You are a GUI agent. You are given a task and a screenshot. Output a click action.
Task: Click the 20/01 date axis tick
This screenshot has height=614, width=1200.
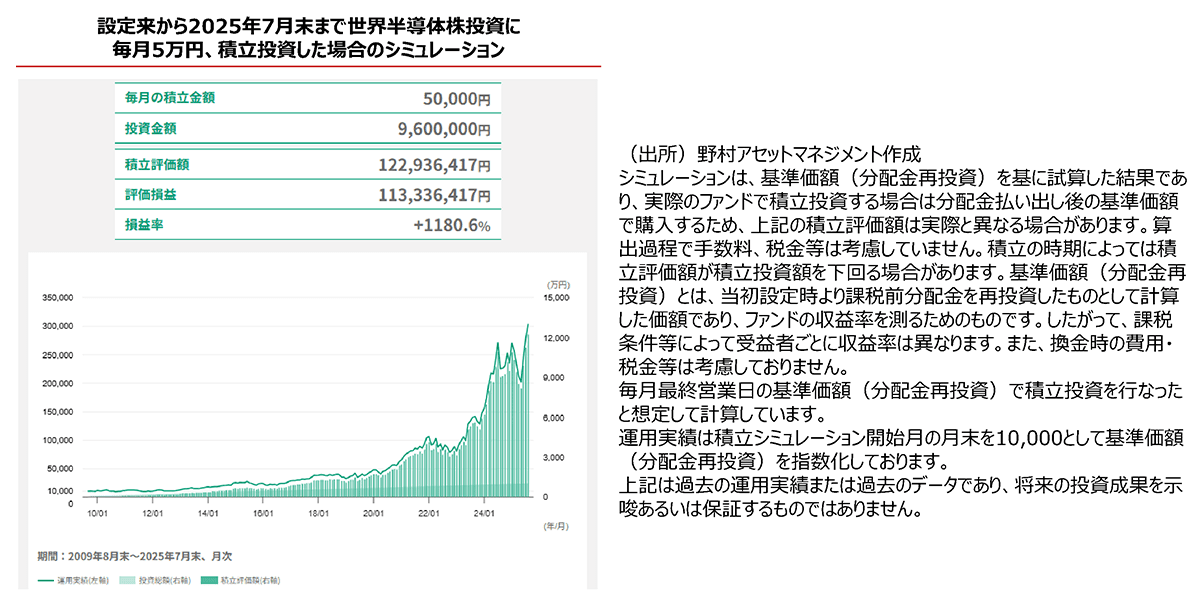pyautogui.click(x=374, y=512)
